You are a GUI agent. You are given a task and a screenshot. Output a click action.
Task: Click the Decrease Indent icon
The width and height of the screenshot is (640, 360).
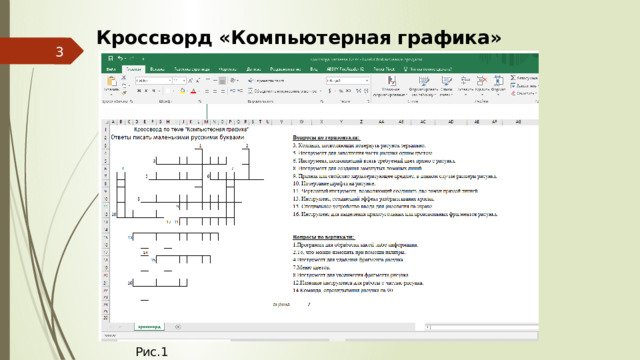coord(232,91)
